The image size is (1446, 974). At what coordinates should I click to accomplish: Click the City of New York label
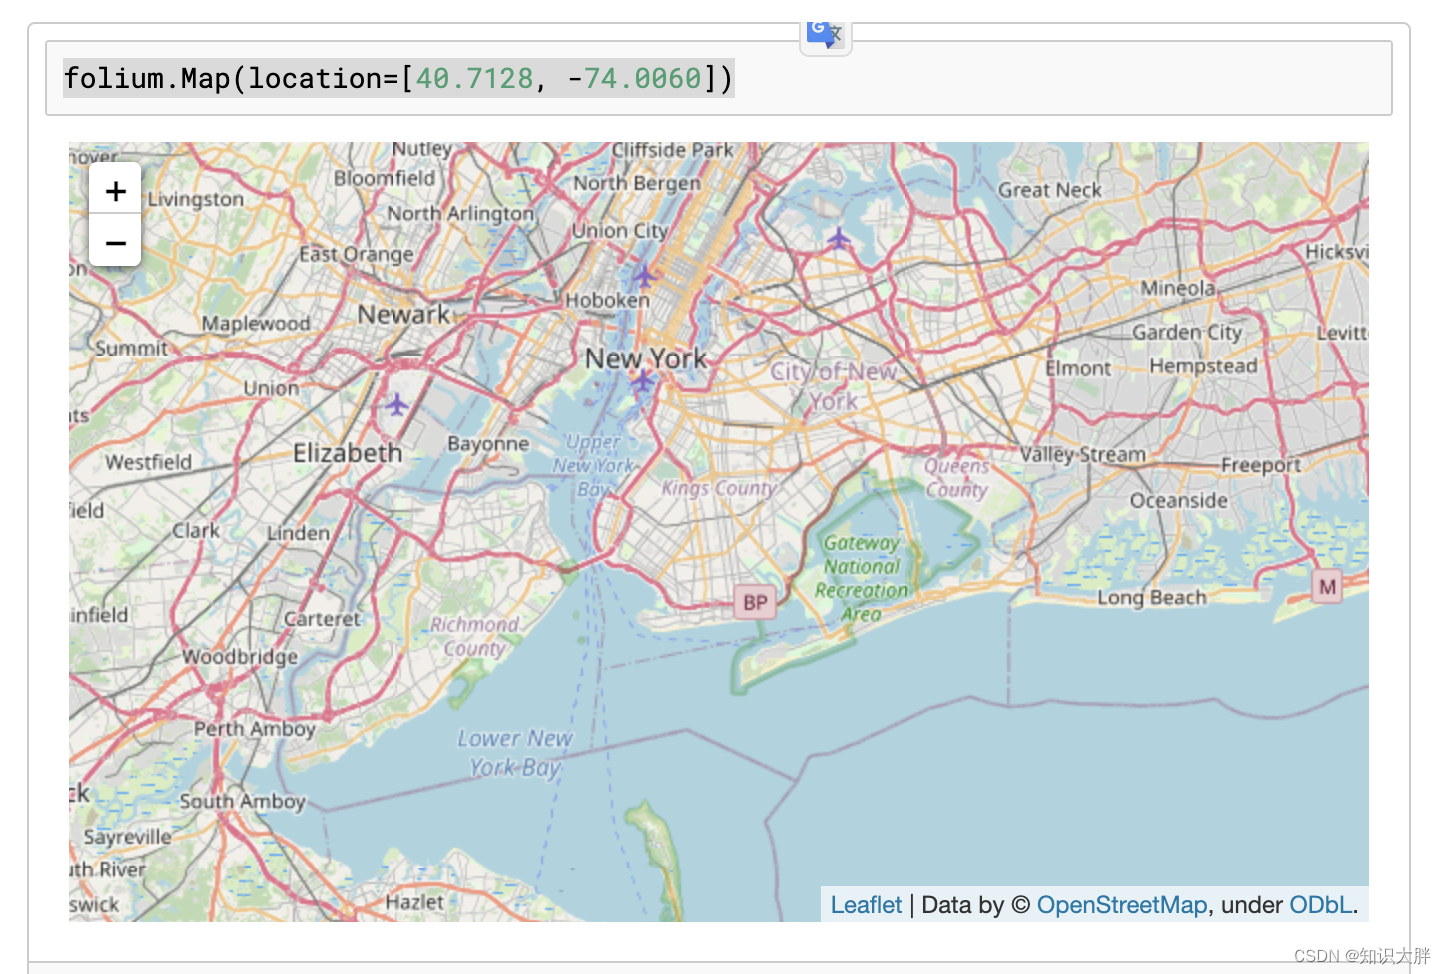tap(834, 386)
